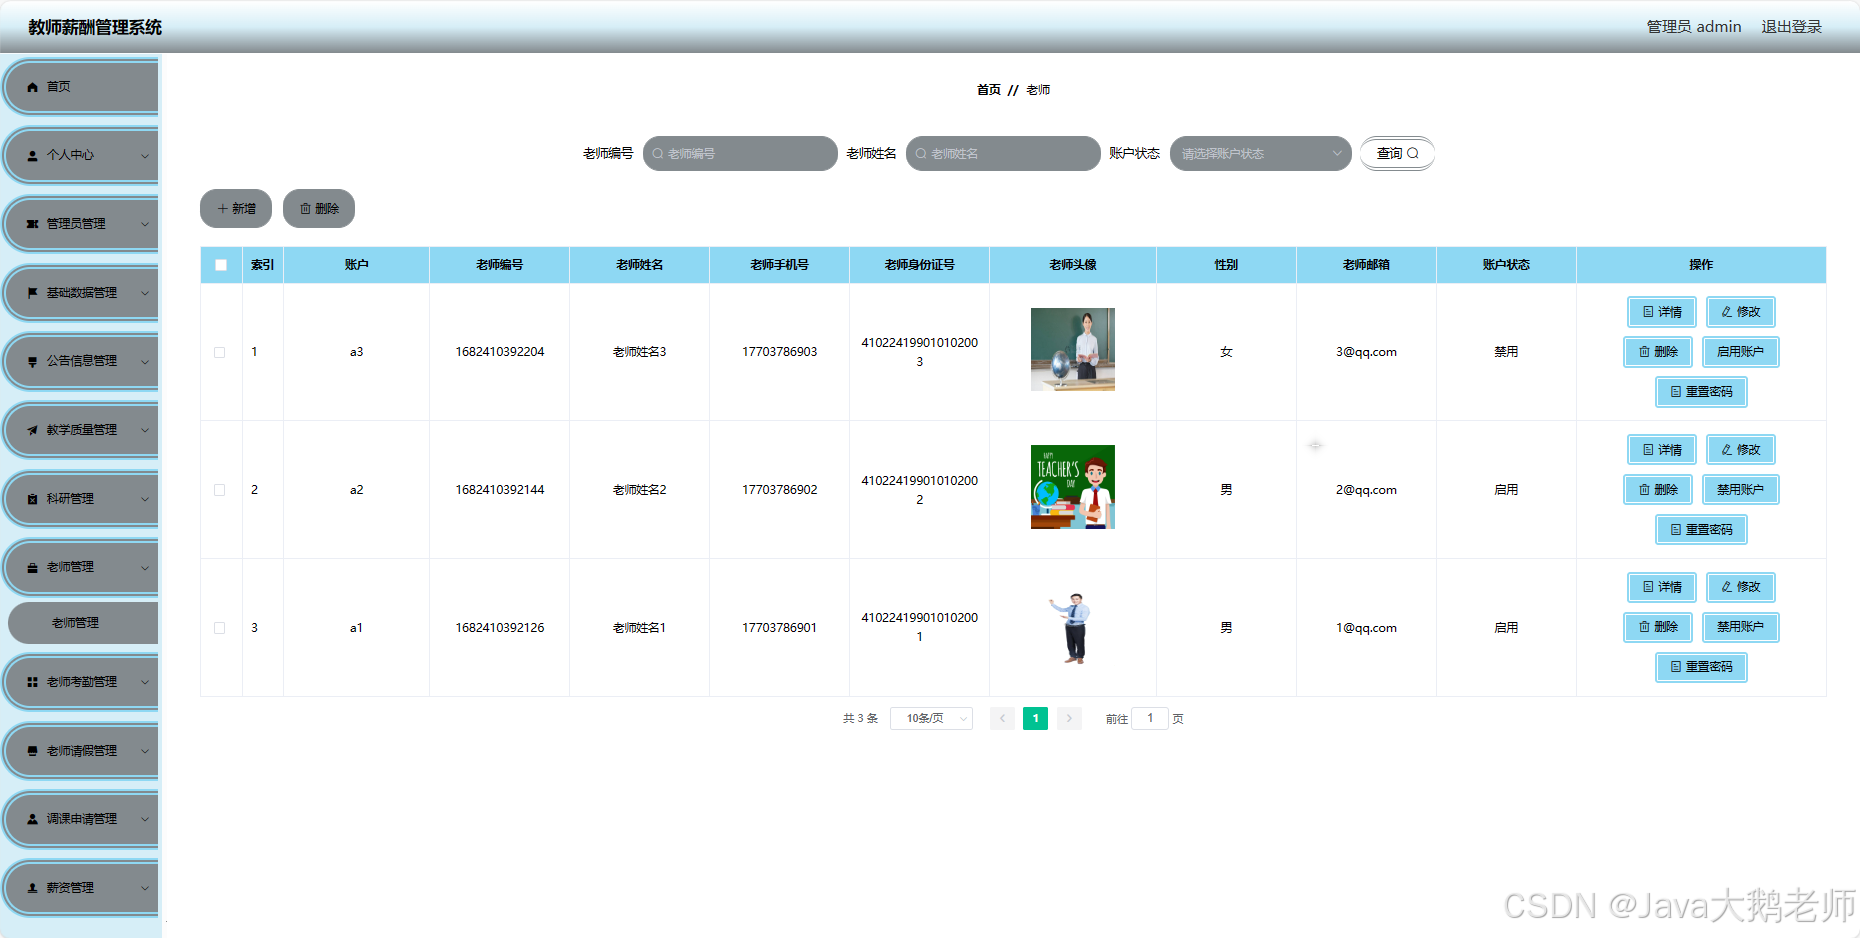This screenshot has height=938, width=1860.
Task: Click the 老师姓名 input field
Action: [1003, 154]
